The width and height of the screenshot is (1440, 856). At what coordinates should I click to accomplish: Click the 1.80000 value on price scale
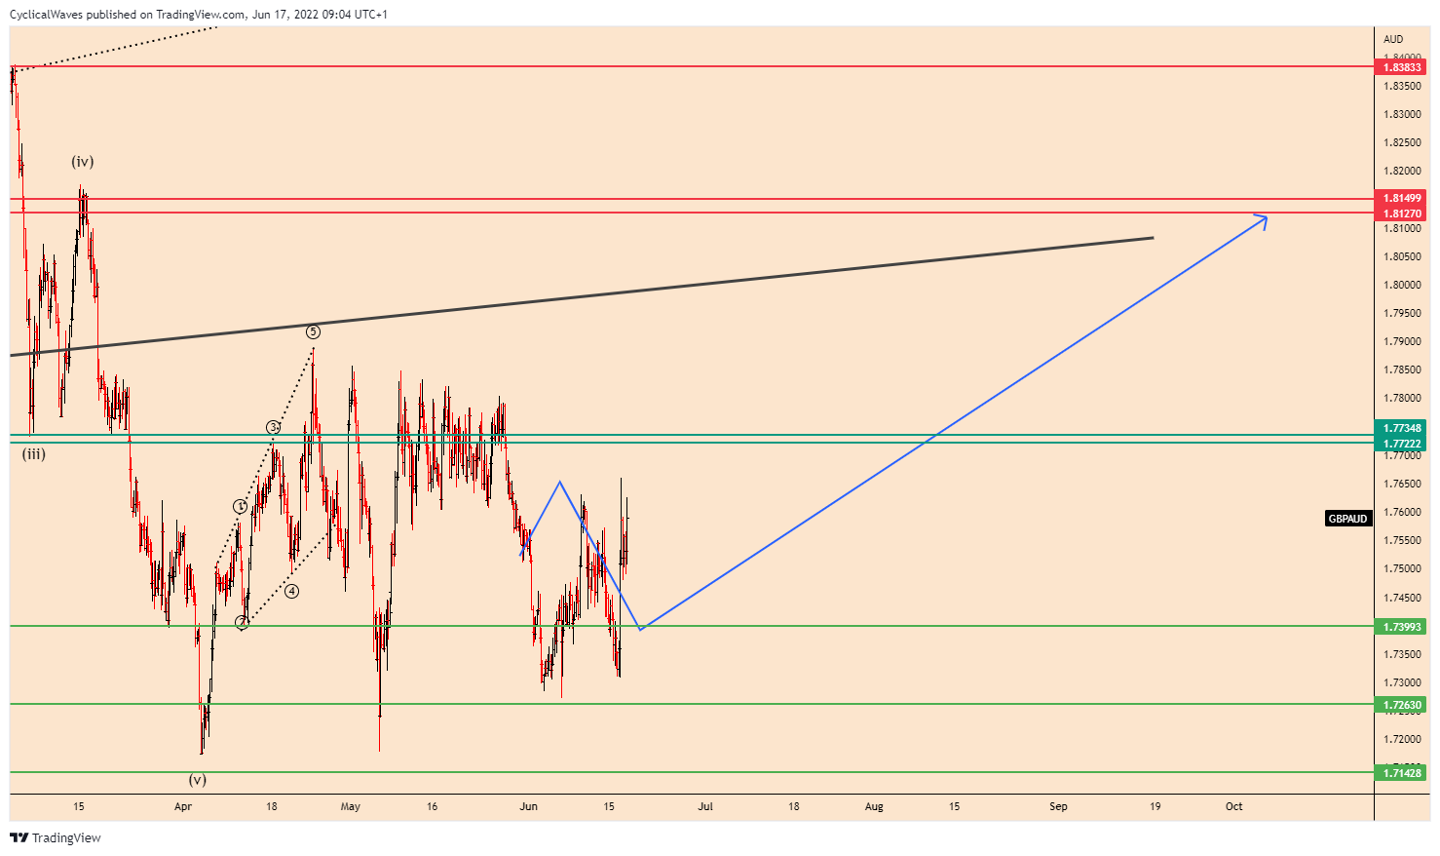(x=1402, y=285)
